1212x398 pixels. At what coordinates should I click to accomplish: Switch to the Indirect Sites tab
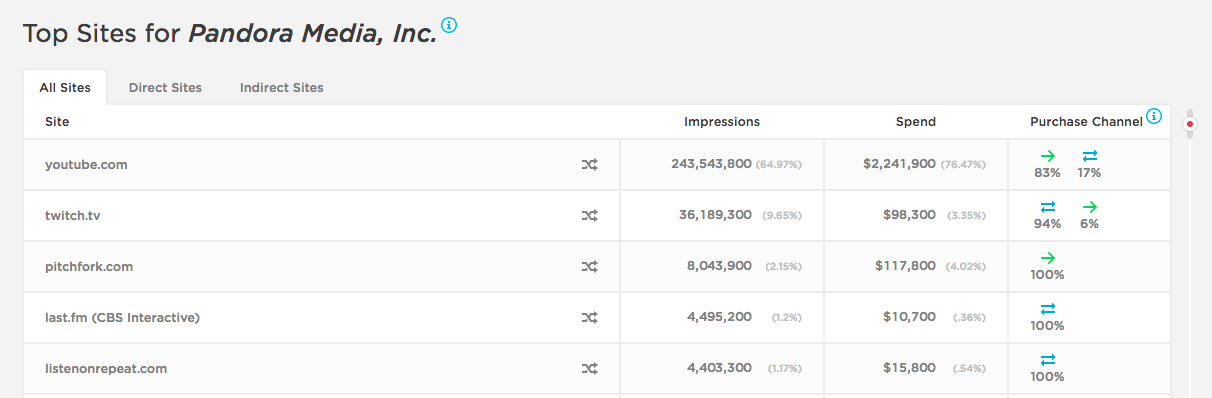click(282, 88)
